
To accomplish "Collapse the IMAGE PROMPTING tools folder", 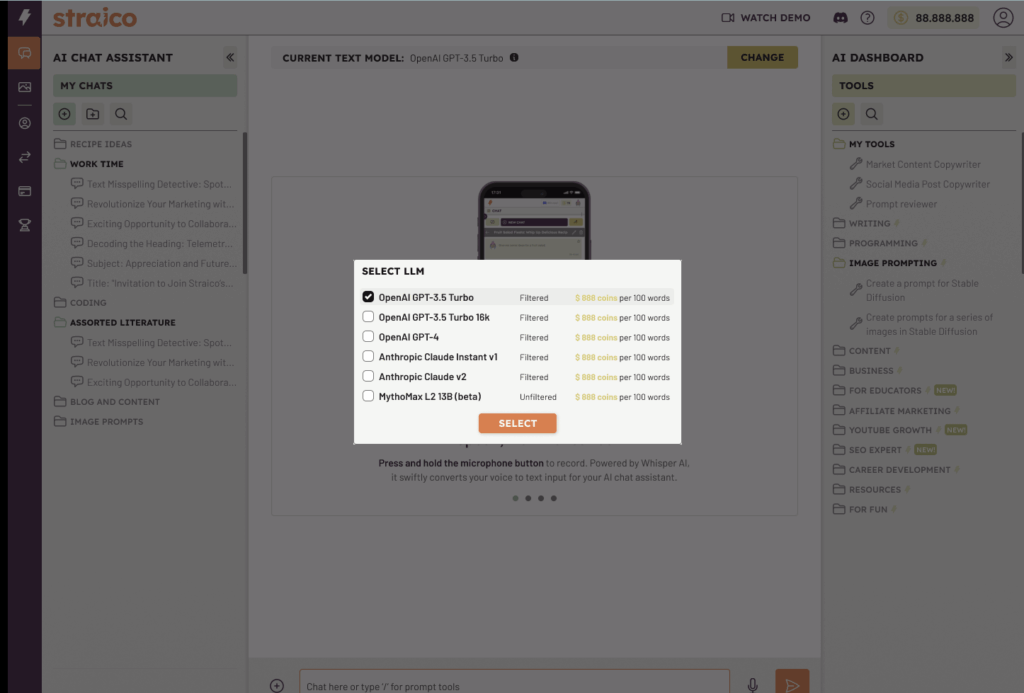I will 885,263.
